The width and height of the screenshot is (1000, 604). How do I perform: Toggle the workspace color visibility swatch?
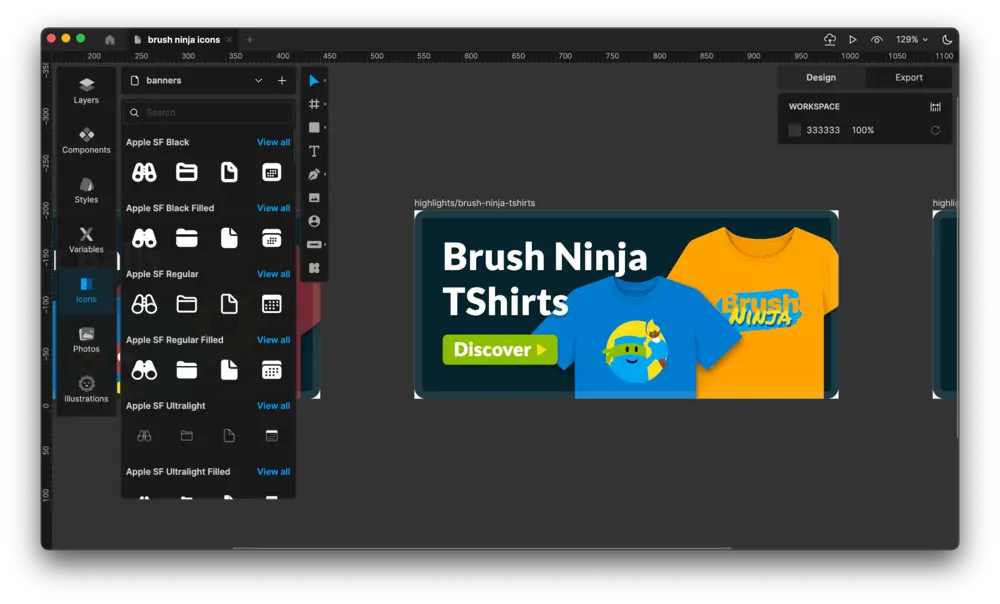click(x=794, y=129)
